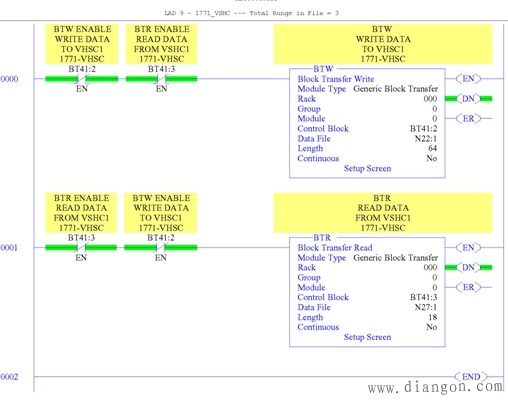Click the BTW Data File value N22:1
This screenshot has height=401, width=508.
[x=426, y=139]
